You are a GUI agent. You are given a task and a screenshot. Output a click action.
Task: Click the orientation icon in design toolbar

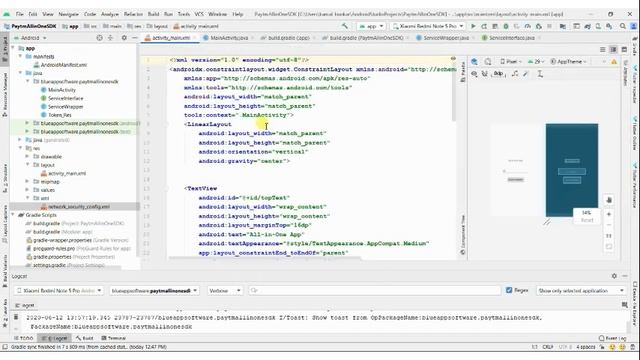[x=488, y=62]
